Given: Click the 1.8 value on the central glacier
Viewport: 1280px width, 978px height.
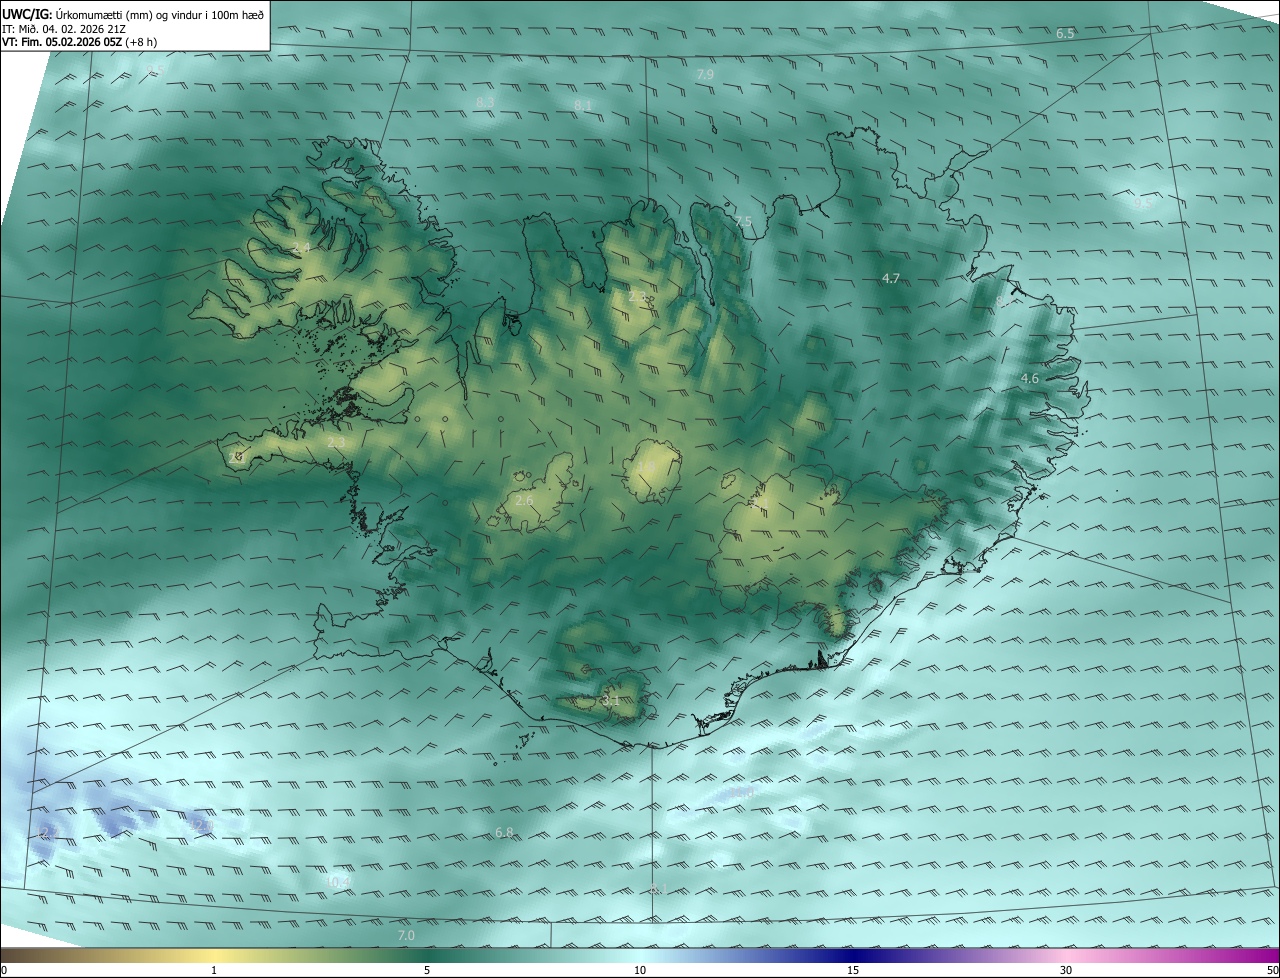Looking at the screenshot, I should [645, 468].
